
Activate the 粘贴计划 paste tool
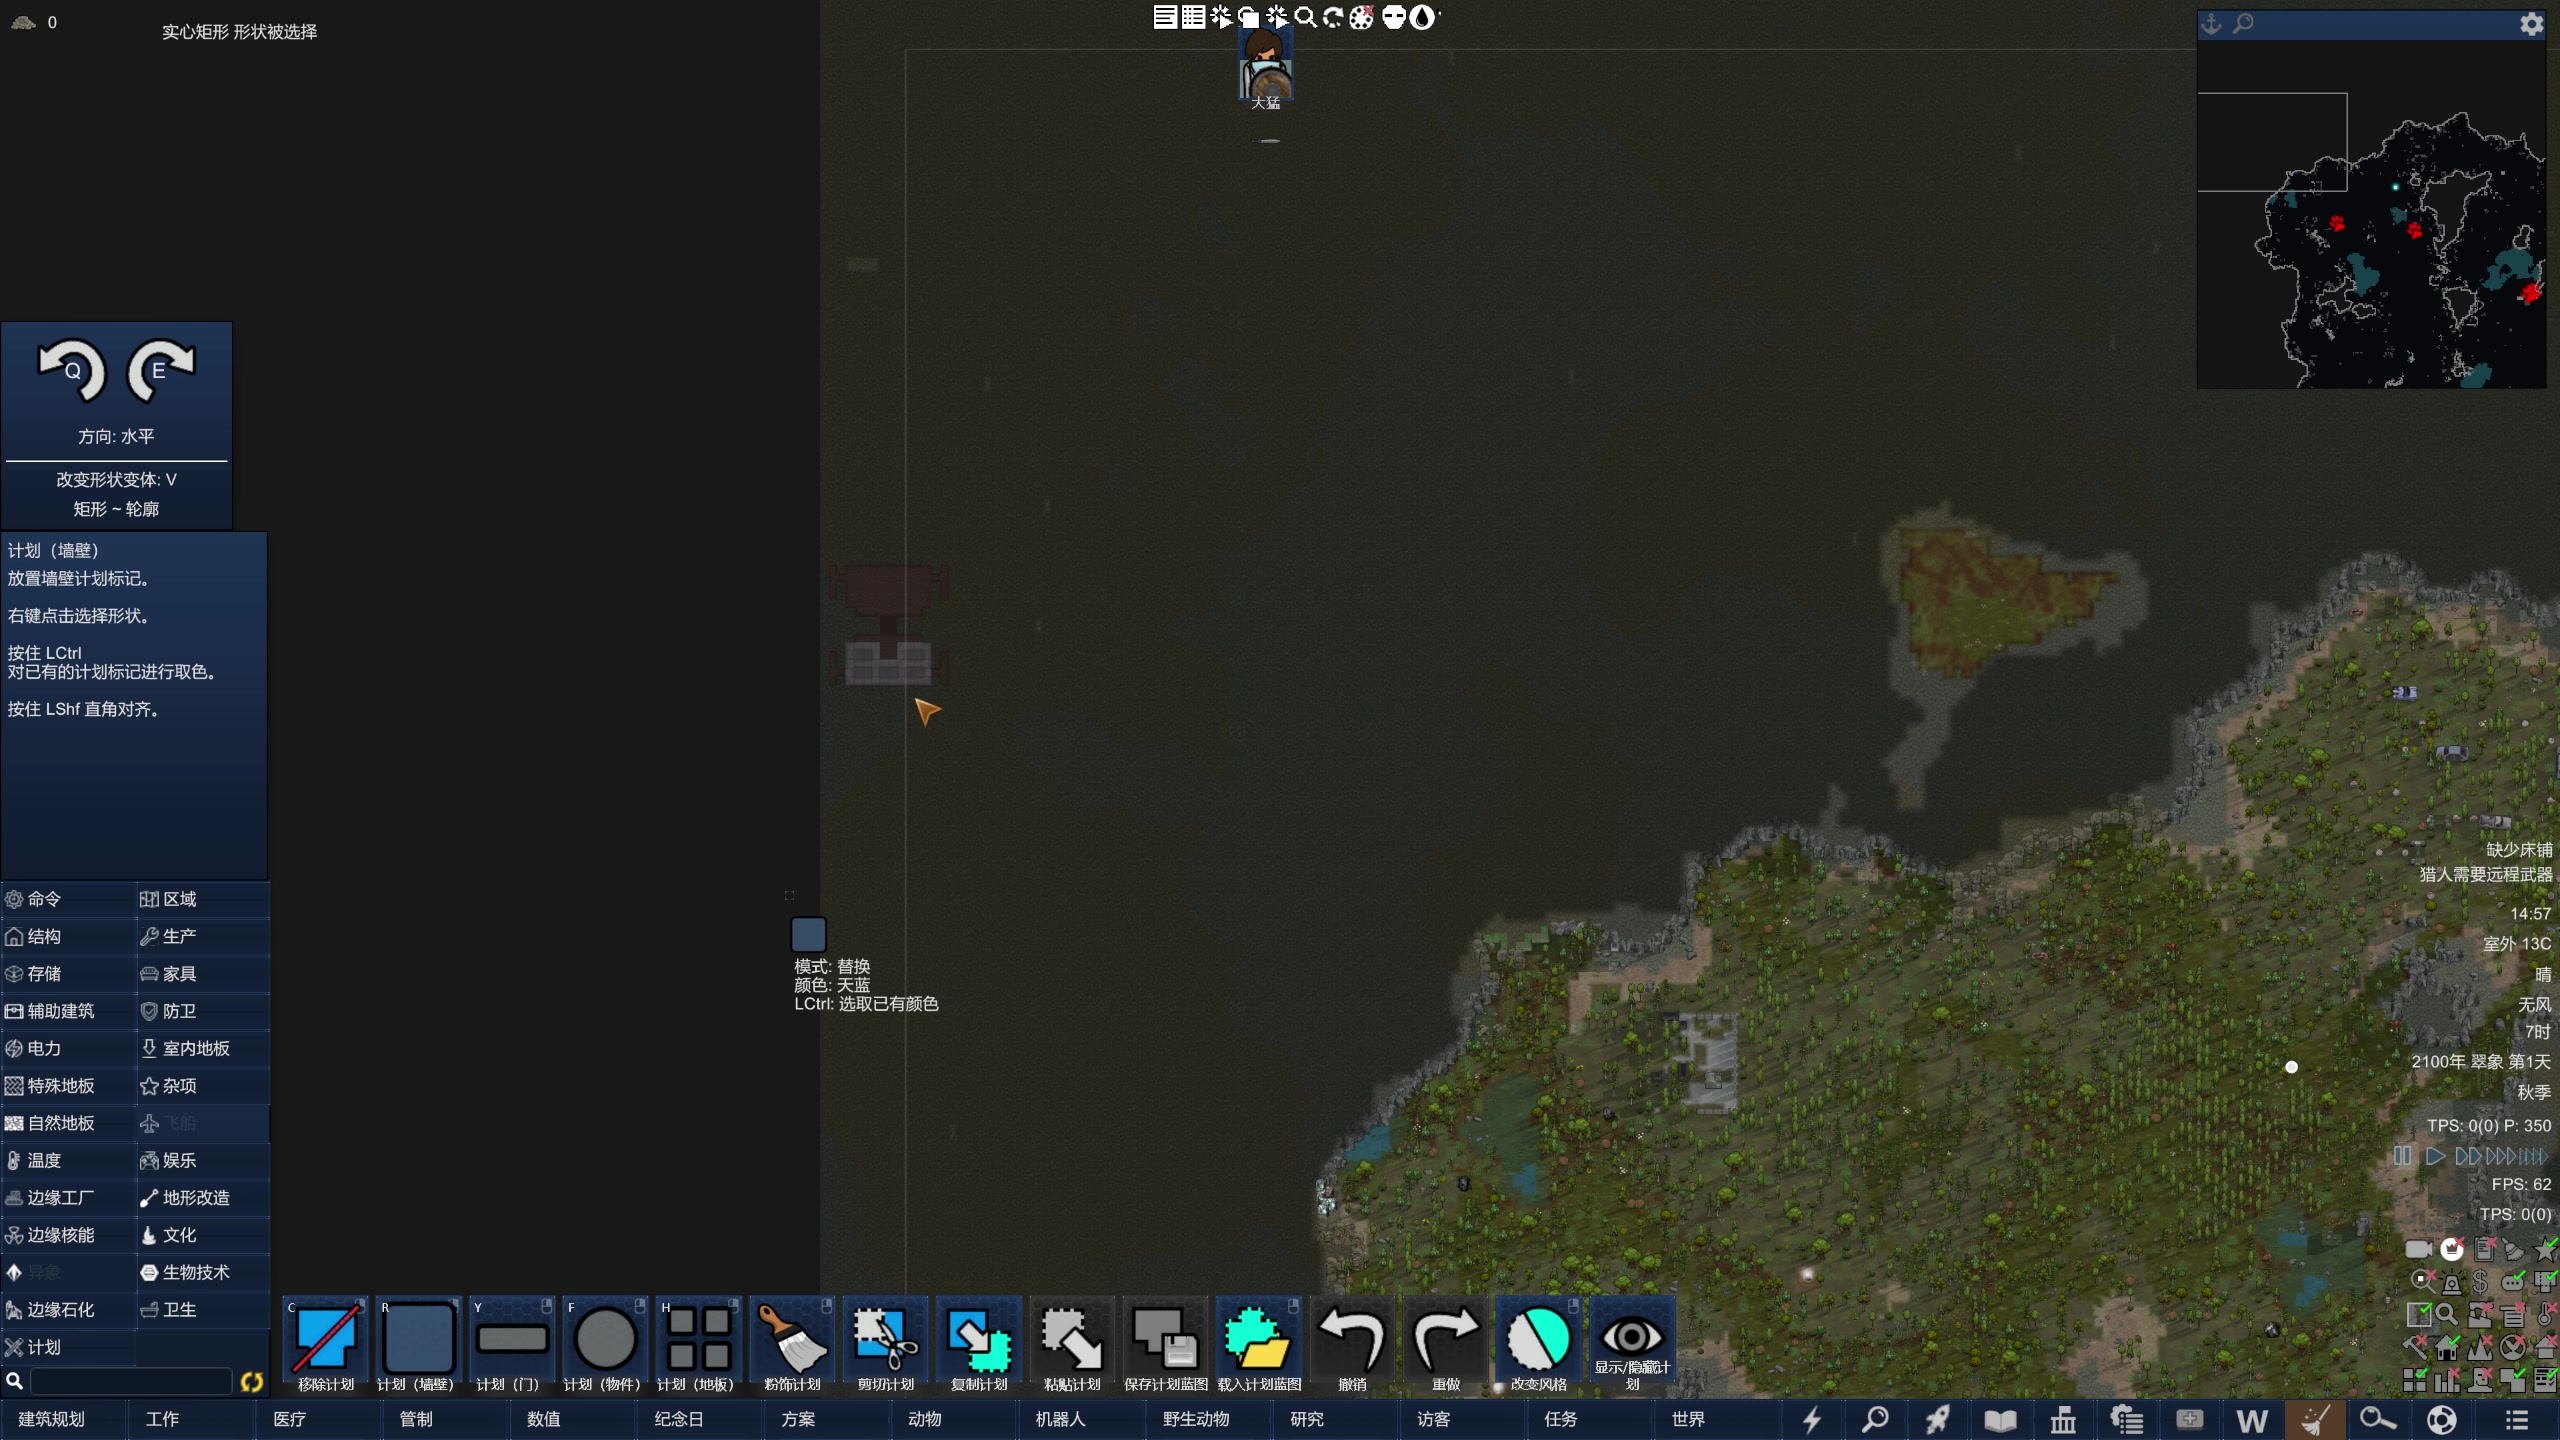pos(1072,1345)
